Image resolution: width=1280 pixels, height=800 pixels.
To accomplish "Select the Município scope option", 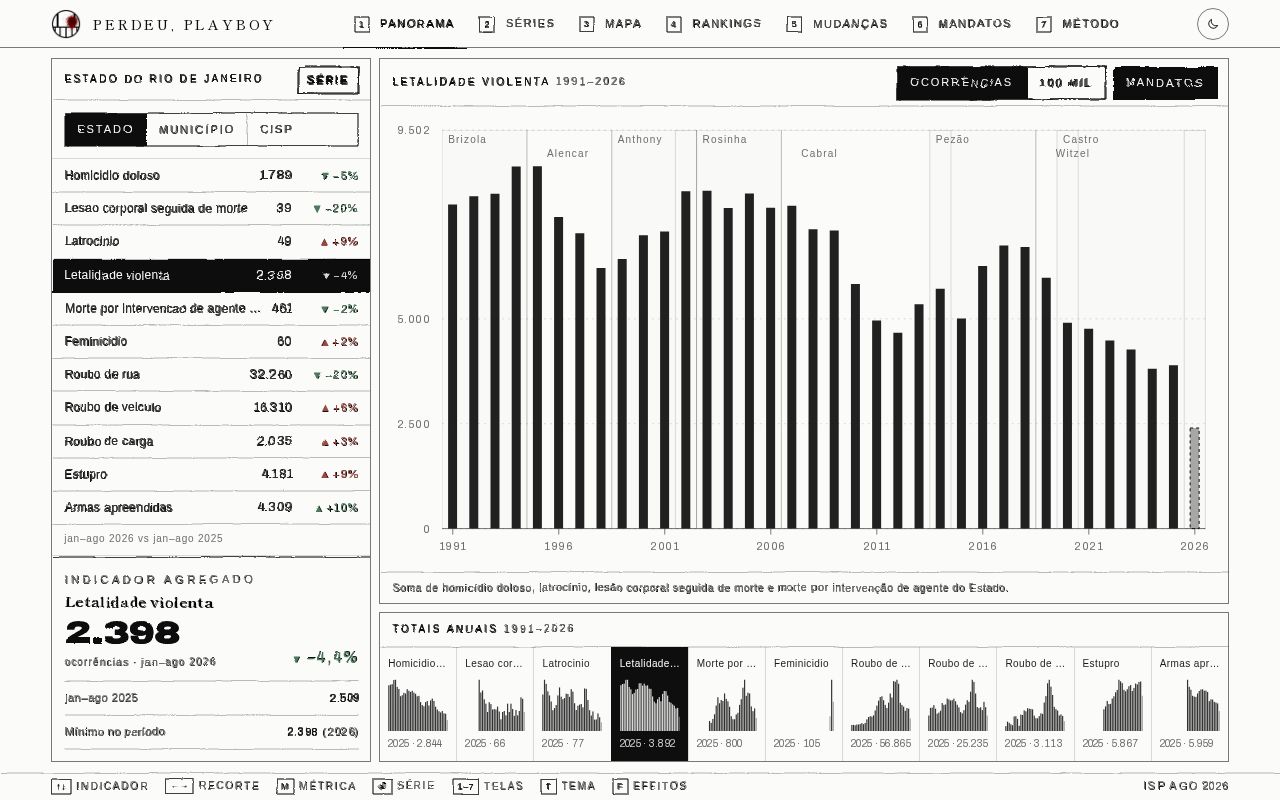I will pos(196,130).
